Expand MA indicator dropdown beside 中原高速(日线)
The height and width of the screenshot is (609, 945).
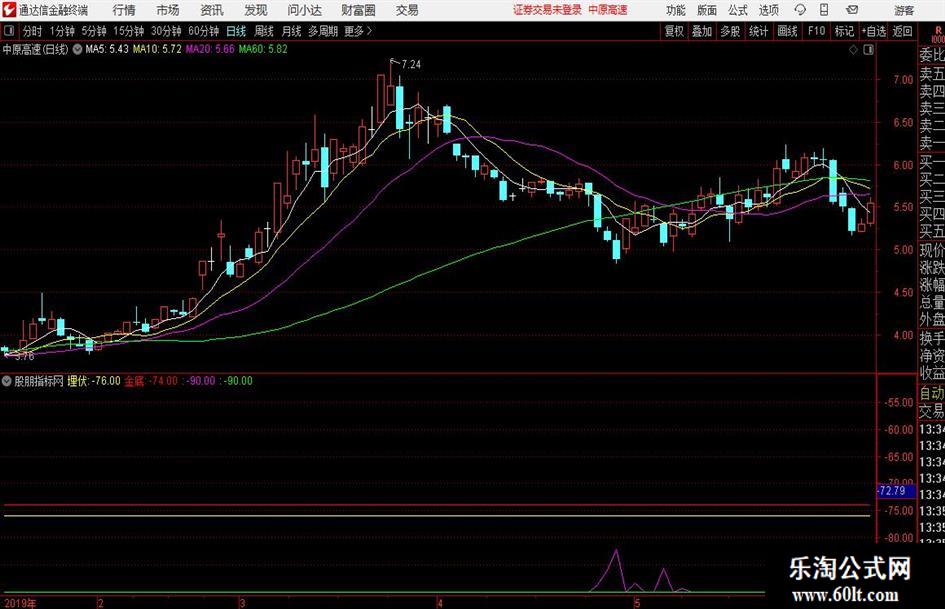click(x=78, y=49)
